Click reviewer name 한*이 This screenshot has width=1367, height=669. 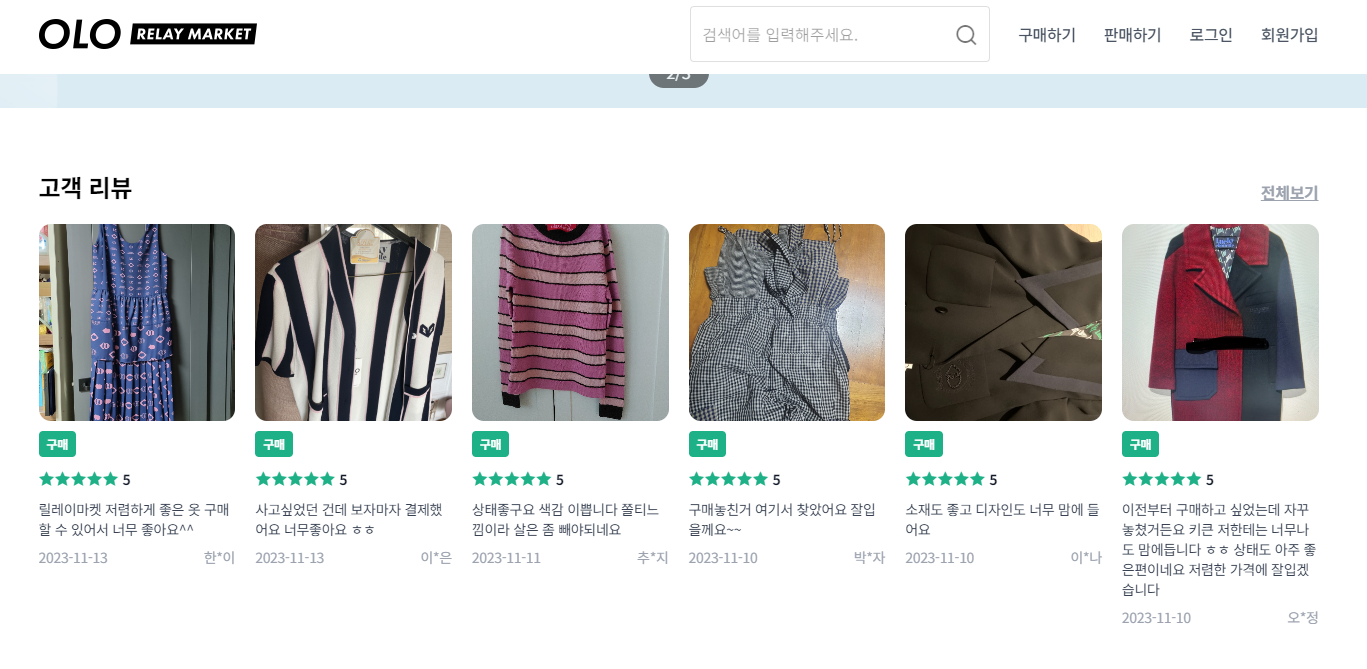(219, 557)
